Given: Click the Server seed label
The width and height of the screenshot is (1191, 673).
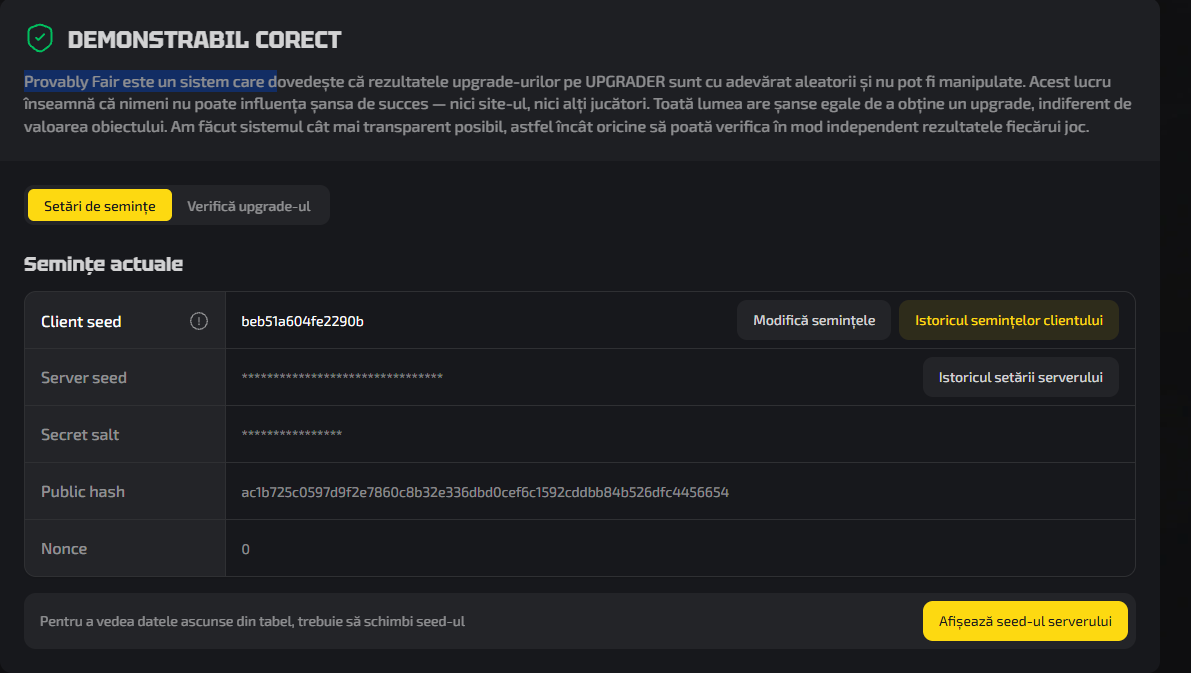Looking at the screenshot, I should tap(84, 378).
